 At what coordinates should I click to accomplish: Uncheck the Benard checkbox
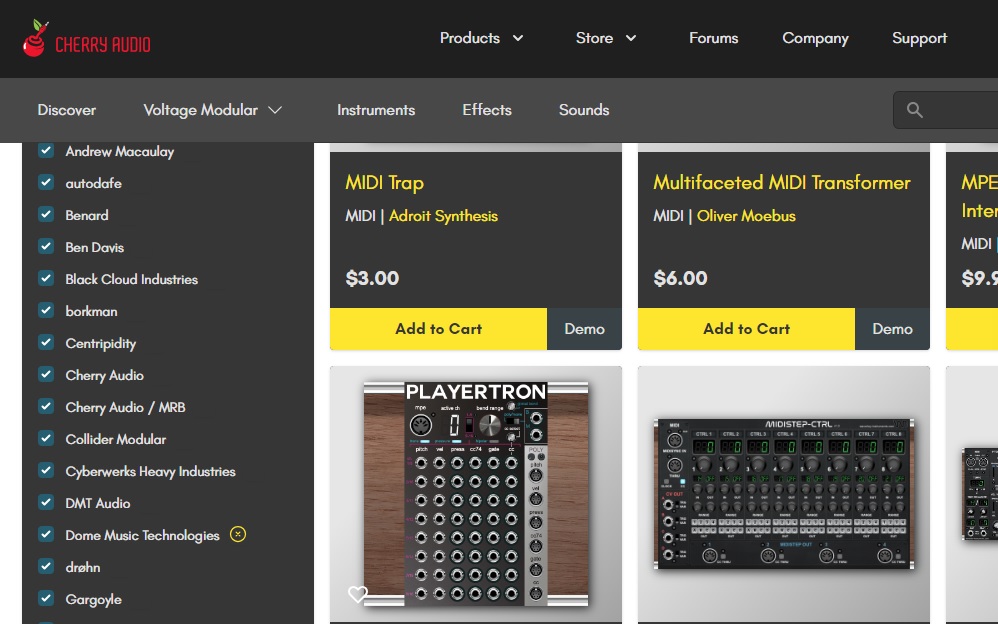coord(46,214)
